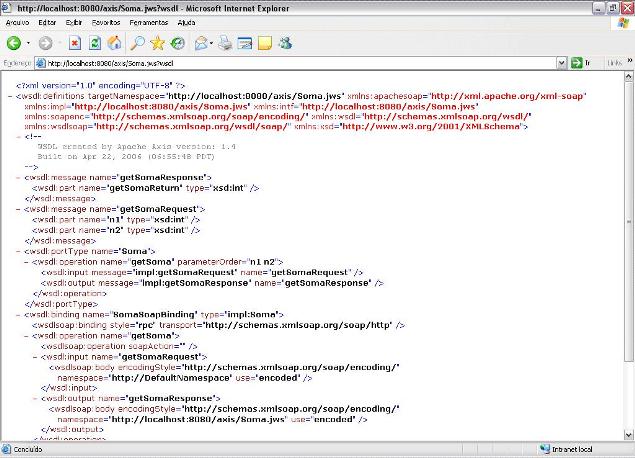Open the Ferramentas menu

coord(149,21)
